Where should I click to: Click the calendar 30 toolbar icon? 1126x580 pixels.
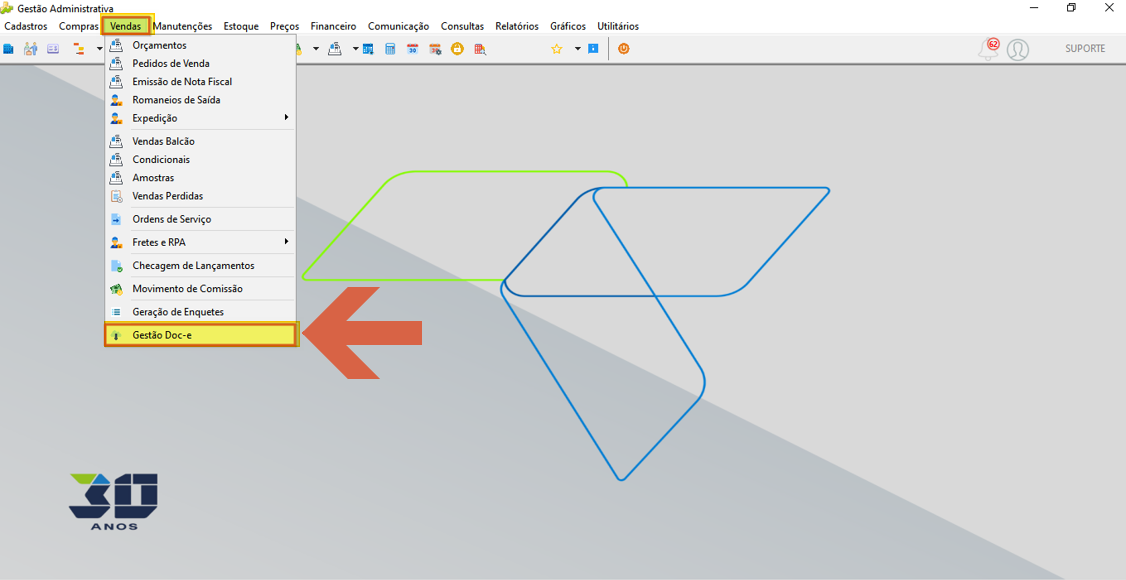click(x=412, y=49)
